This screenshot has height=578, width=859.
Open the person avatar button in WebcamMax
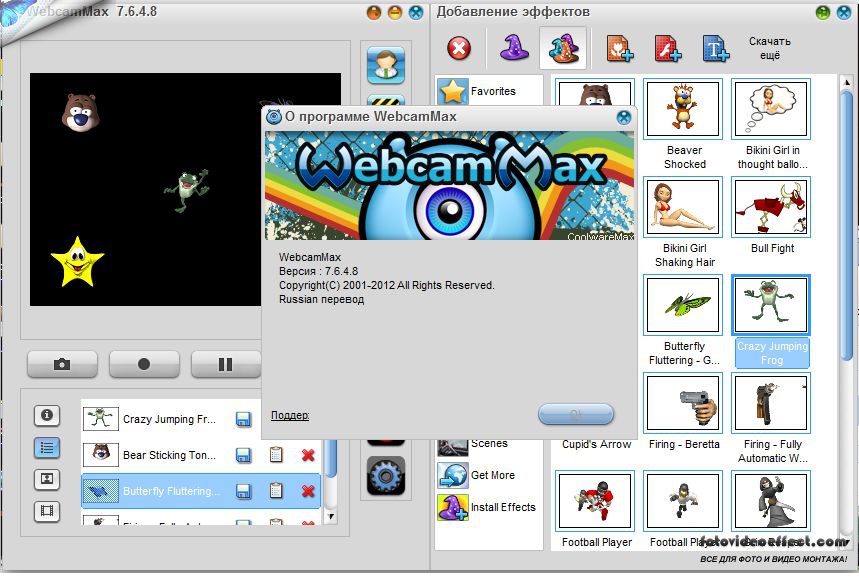point(386,65)
